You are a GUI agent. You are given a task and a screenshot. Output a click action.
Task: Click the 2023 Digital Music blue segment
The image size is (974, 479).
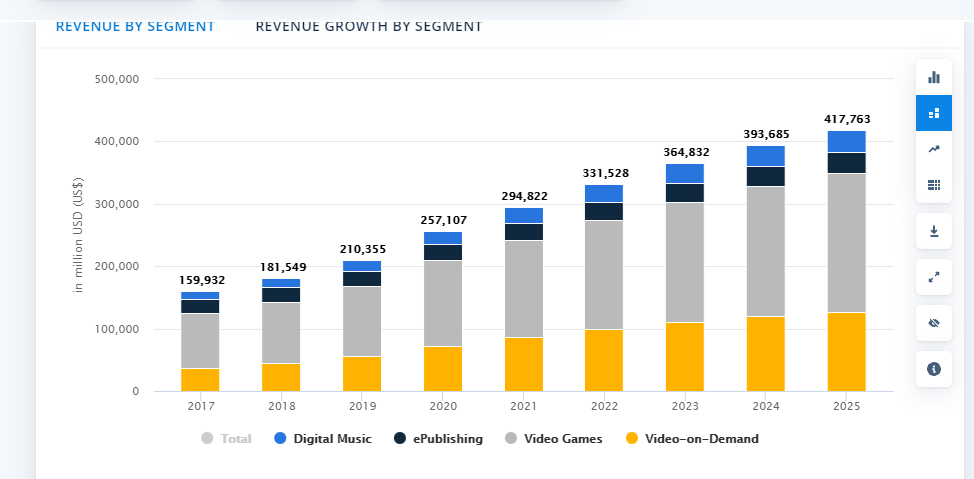[x=685, y=173]
